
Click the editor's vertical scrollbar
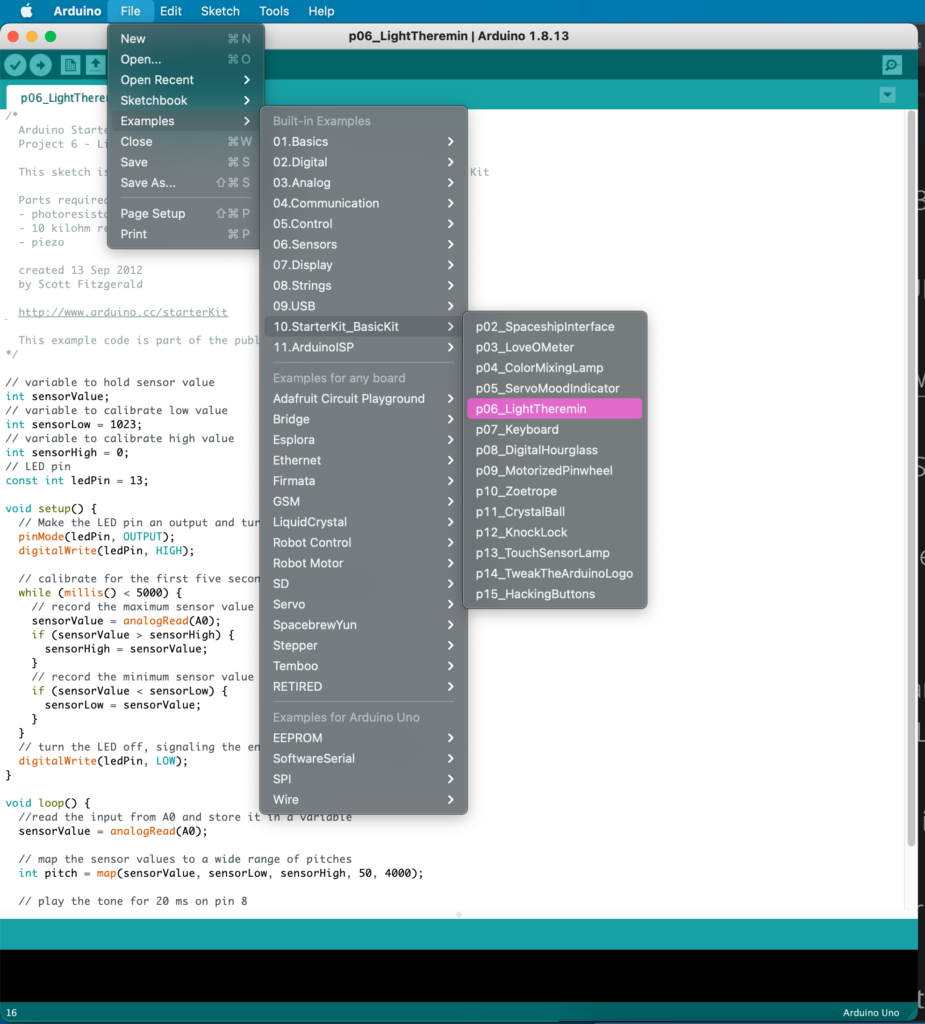click(x=911, y=480)
